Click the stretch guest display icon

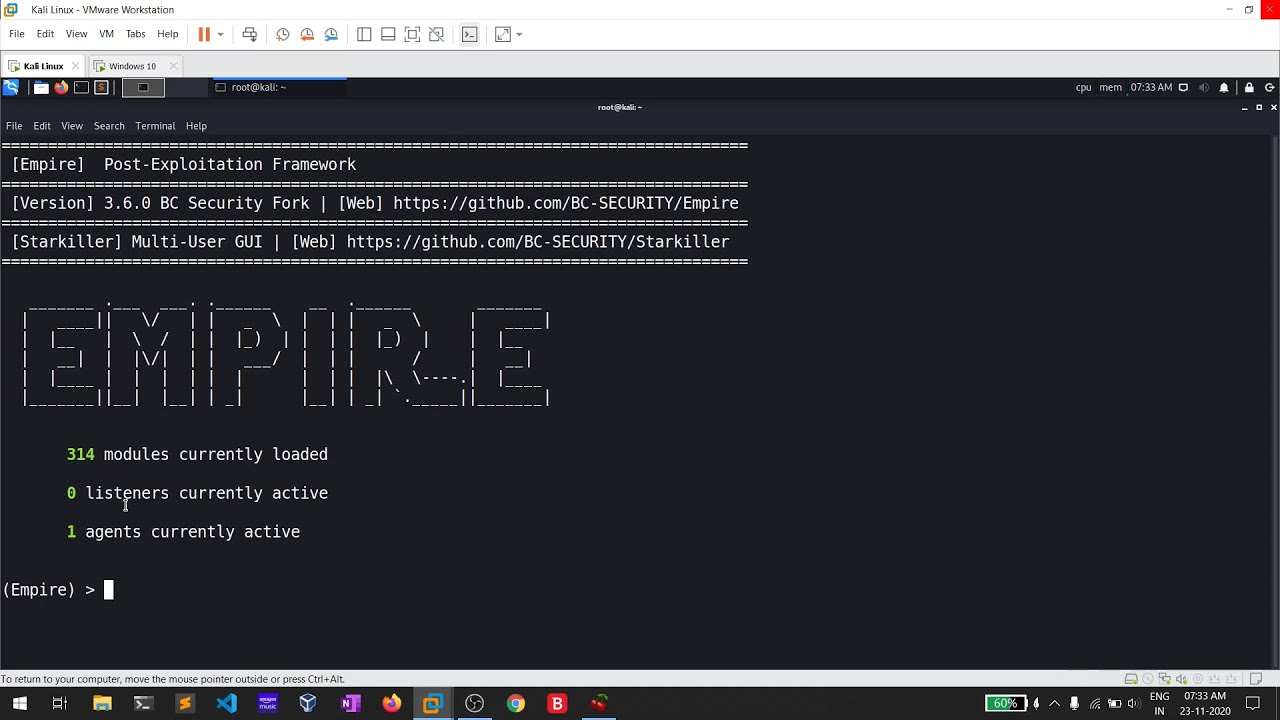[503, 34]
